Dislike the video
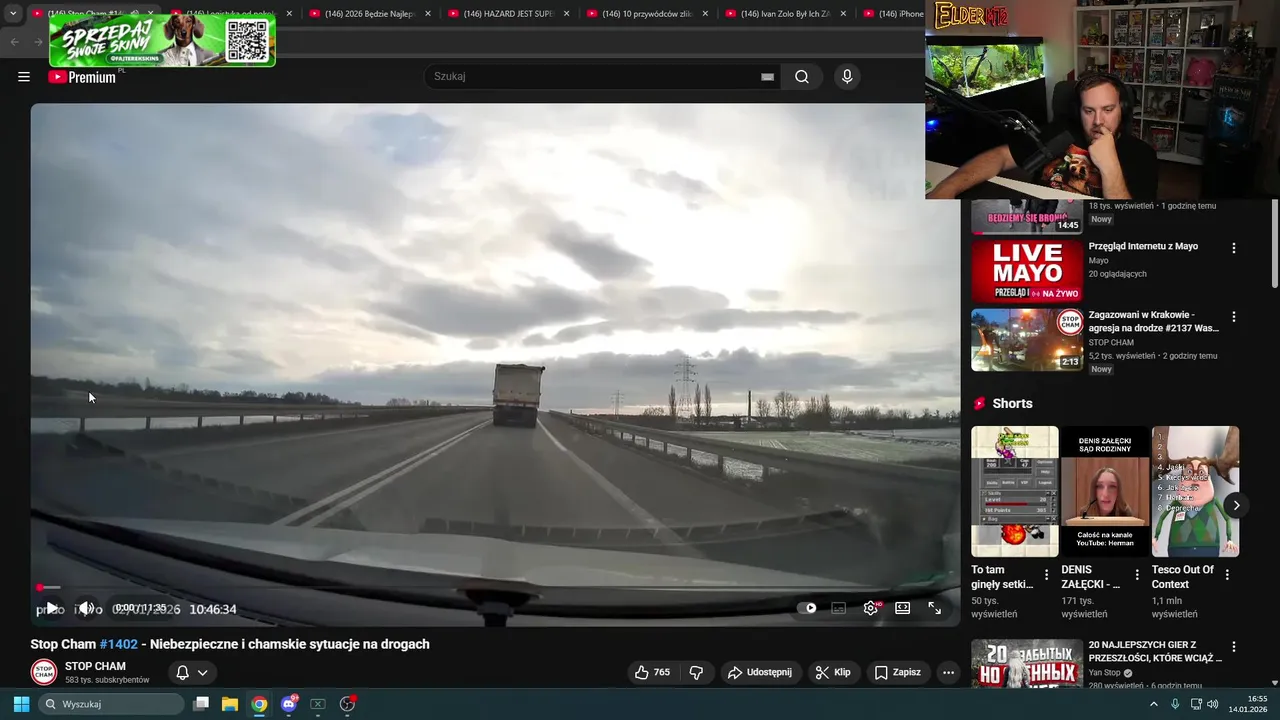Image resolution: width=1280 pixels, height=720 pixels. [697, 673]
